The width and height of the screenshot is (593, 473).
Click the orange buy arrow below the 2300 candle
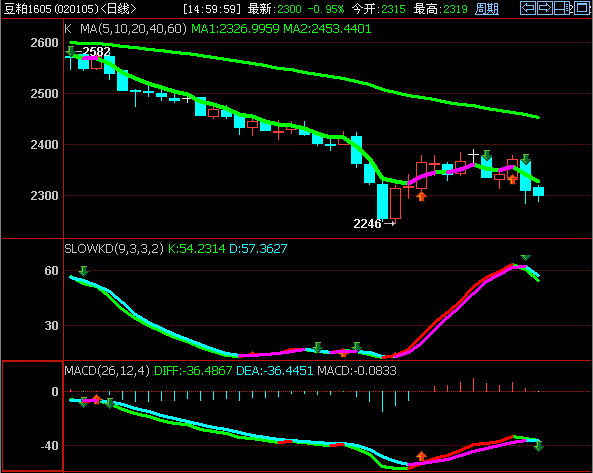pyautogui.click(x=421, y=196)
